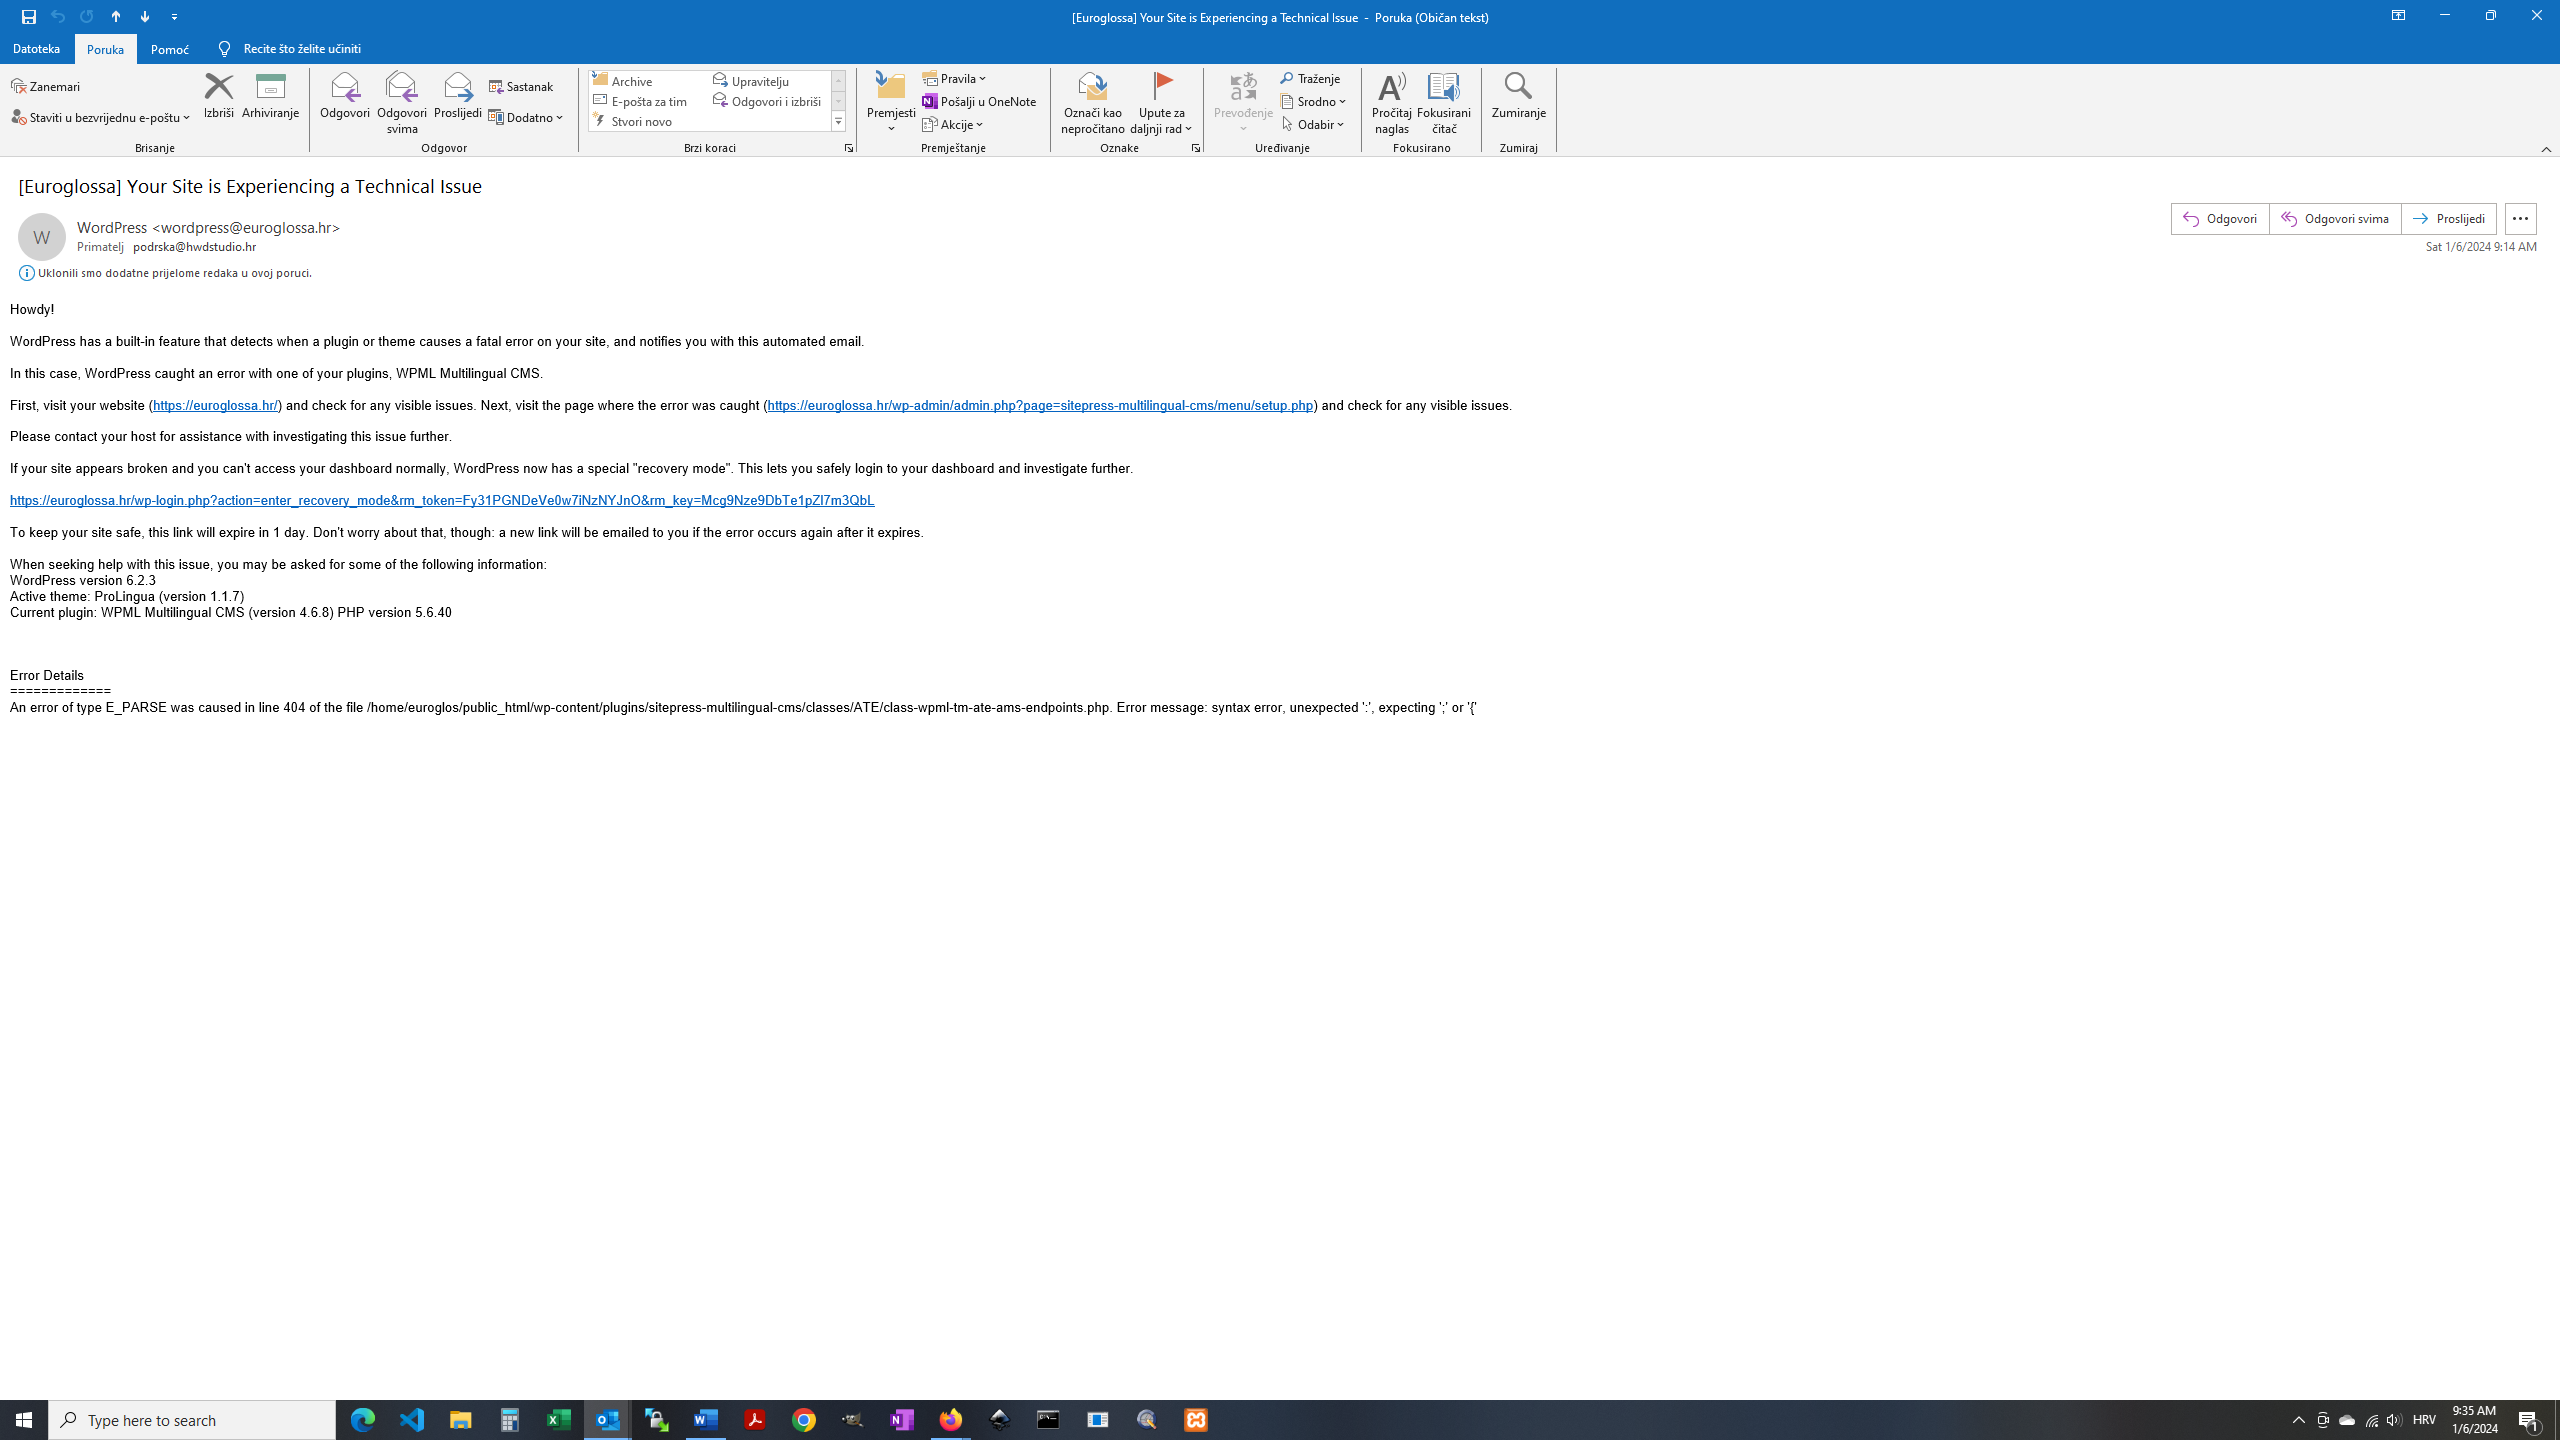Image resolution: width=2560 pixels, height=1440 pixels.
Task: Open 'Upute za daljnji rad' flag menu
Action: click(1161, 103)
